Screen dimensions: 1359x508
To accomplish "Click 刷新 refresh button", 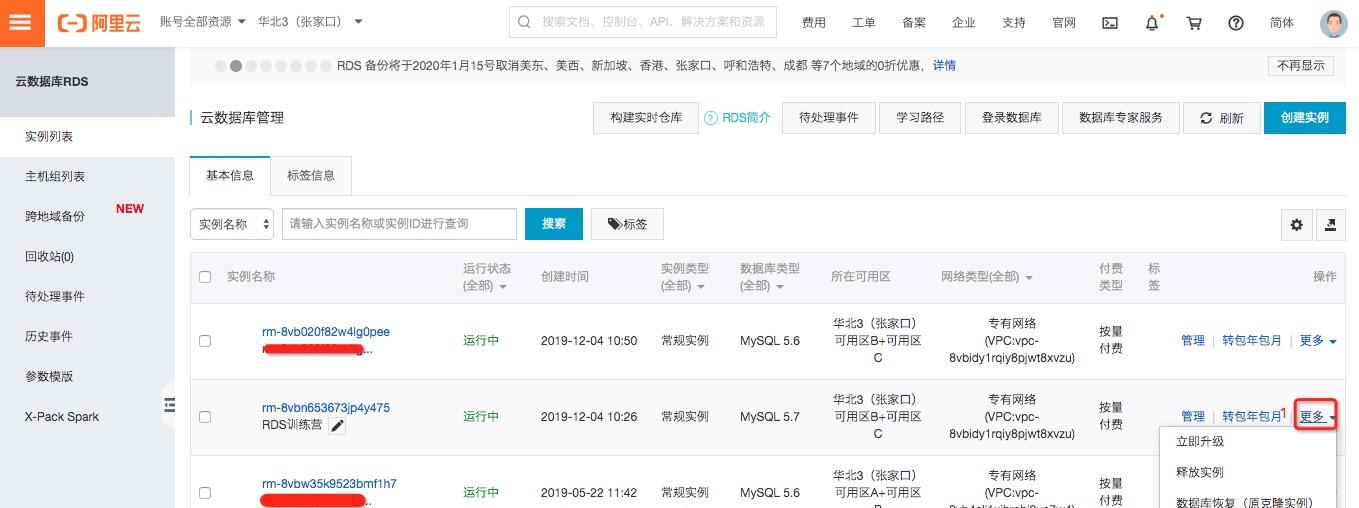I will (x=1221, y=117).
